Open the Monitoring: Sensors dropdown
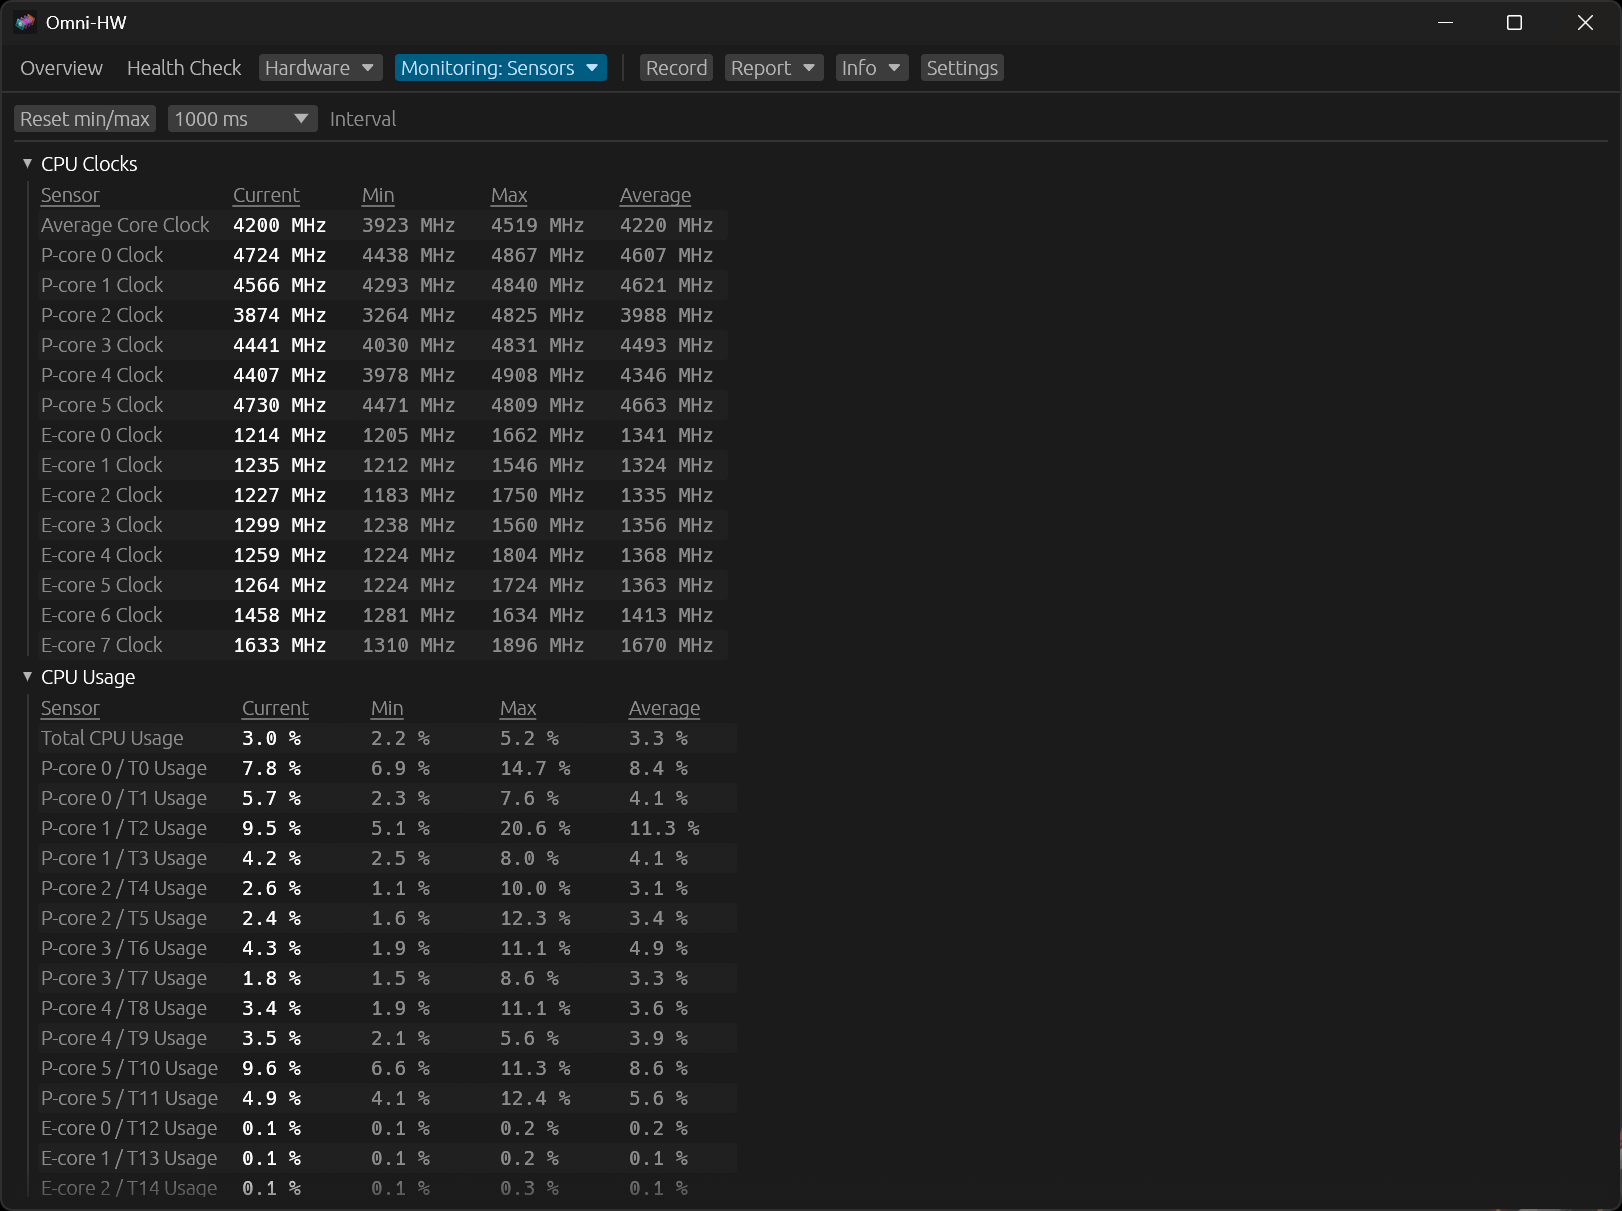This screenshot has width=1622, height=1211. coord(500,68)
